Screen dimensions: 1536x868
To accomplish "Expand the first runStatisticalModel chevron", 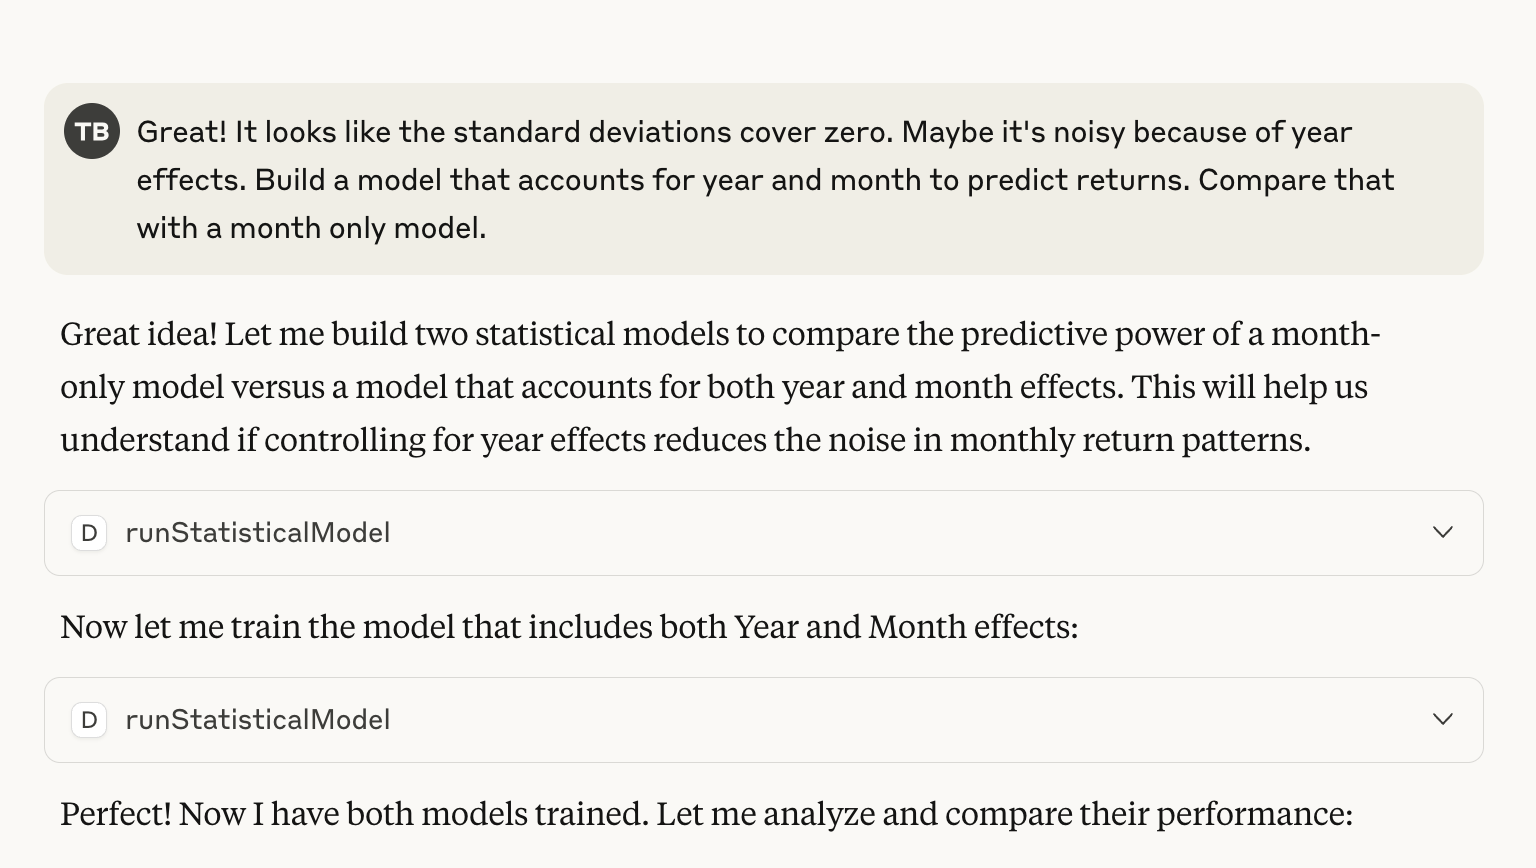I will coord(1442,533).
